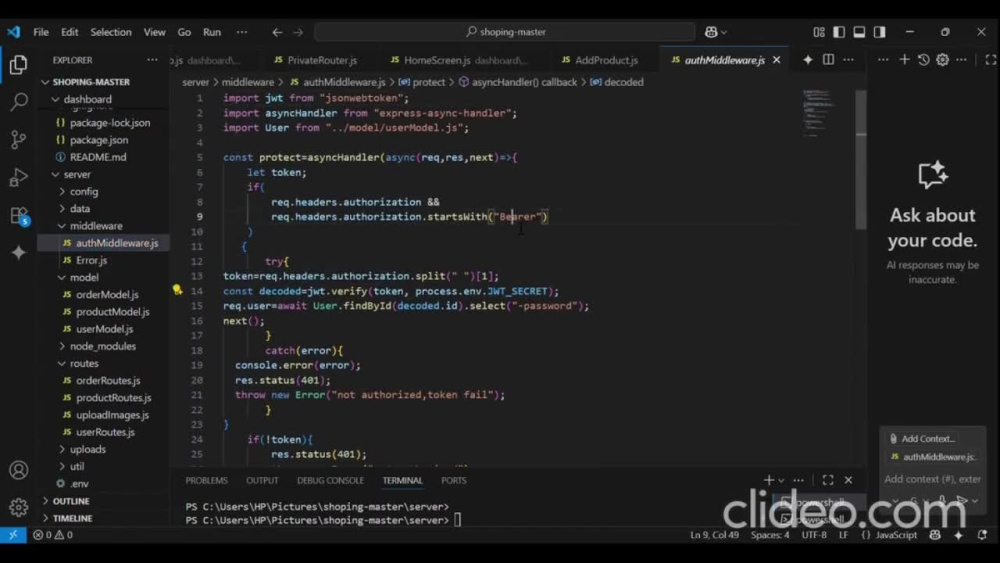Screen dimensions: 1000x563
Task: Close the authMiddleware.js tab
Action: pyautogui.click(x=776, y=59)
